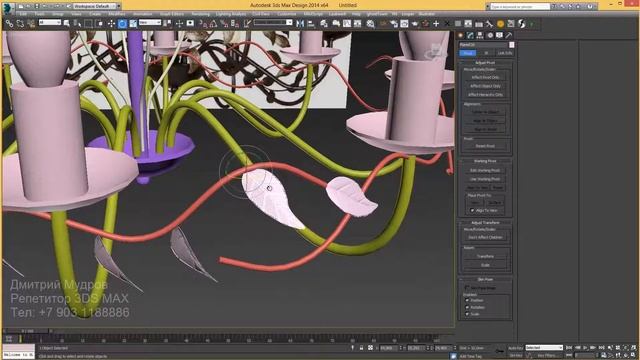640x360 pixels.
Task: Open the Graph Editors menu
Action: (x=172, y=14)
